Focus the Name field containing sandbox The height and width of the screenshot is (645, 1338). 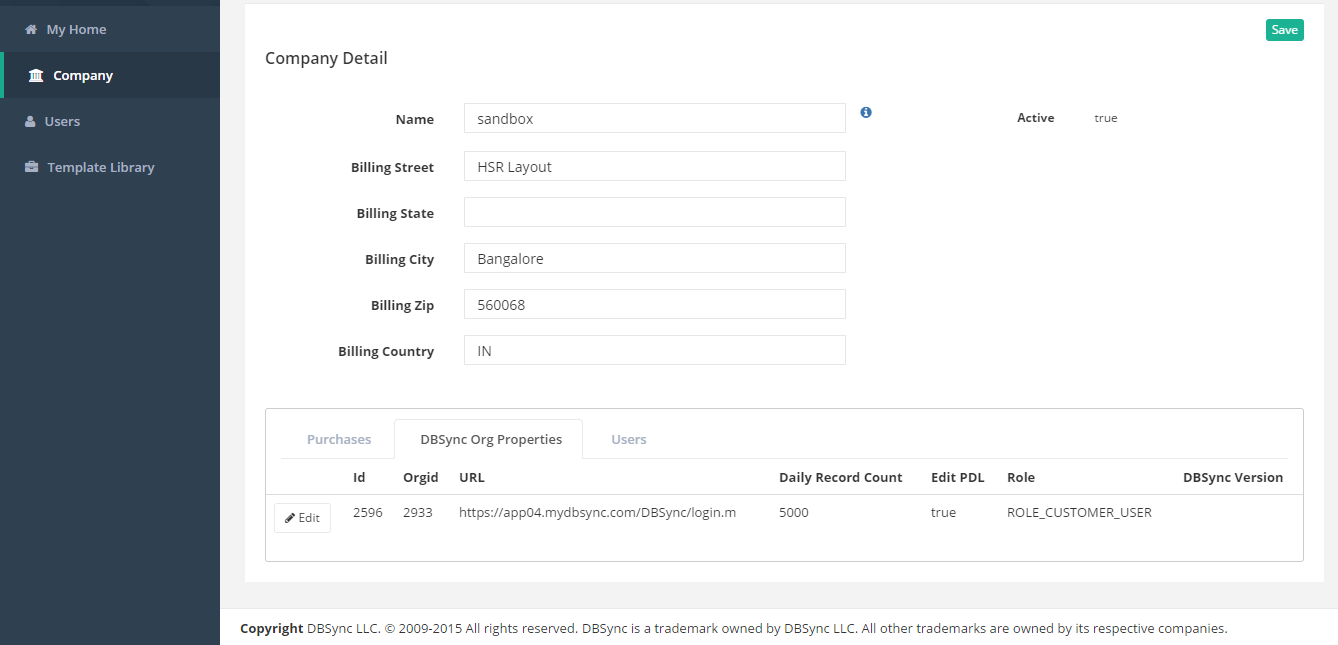pyautogui.click(x=655, y=119)
